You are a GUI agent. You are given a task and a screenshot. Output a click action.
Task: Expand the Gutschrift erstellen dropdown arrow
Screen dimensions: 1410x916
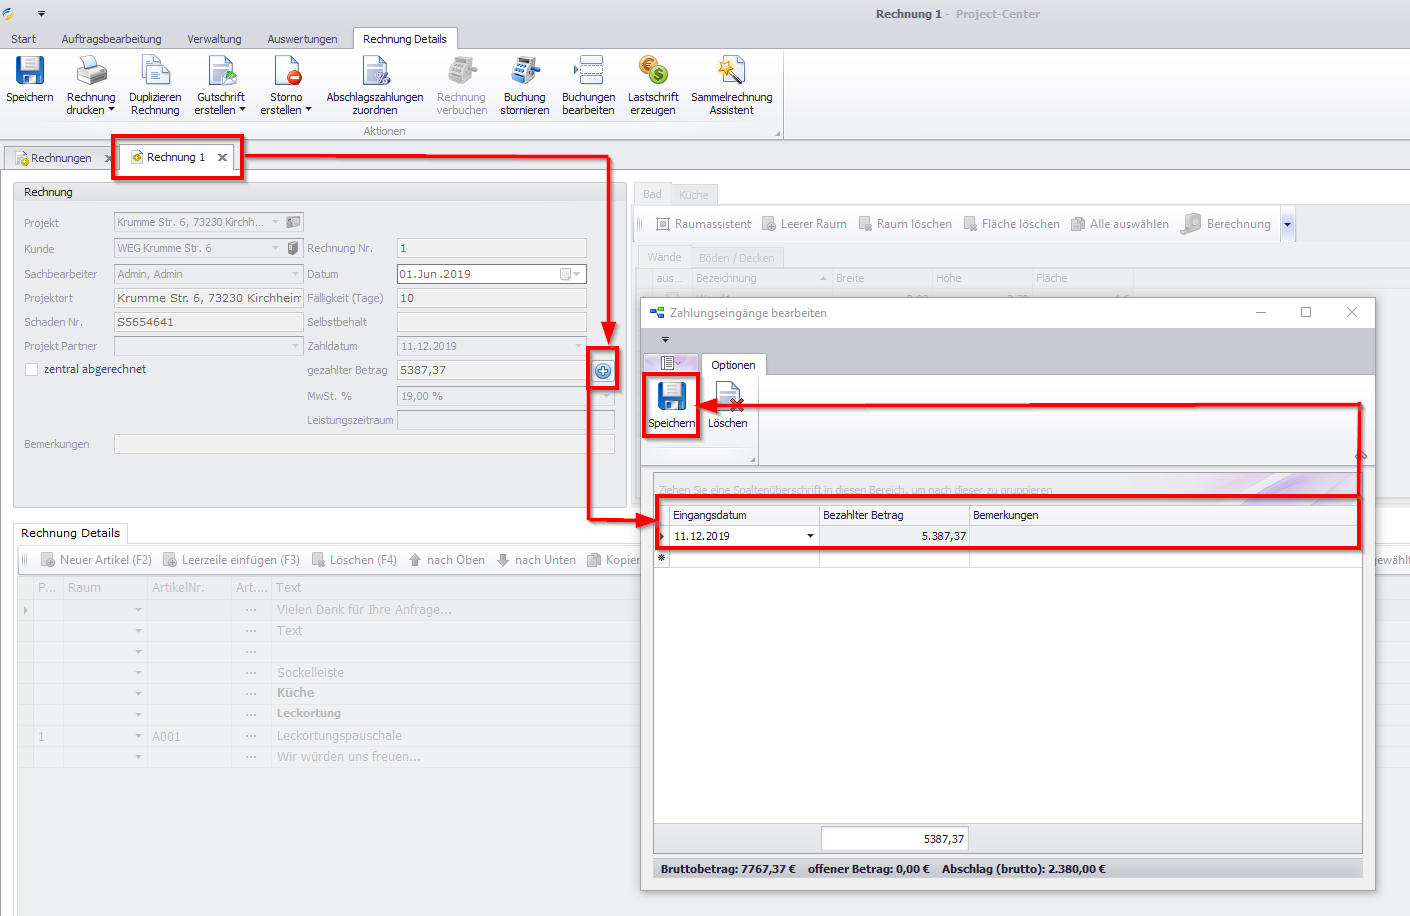click(x=242, y=110)
